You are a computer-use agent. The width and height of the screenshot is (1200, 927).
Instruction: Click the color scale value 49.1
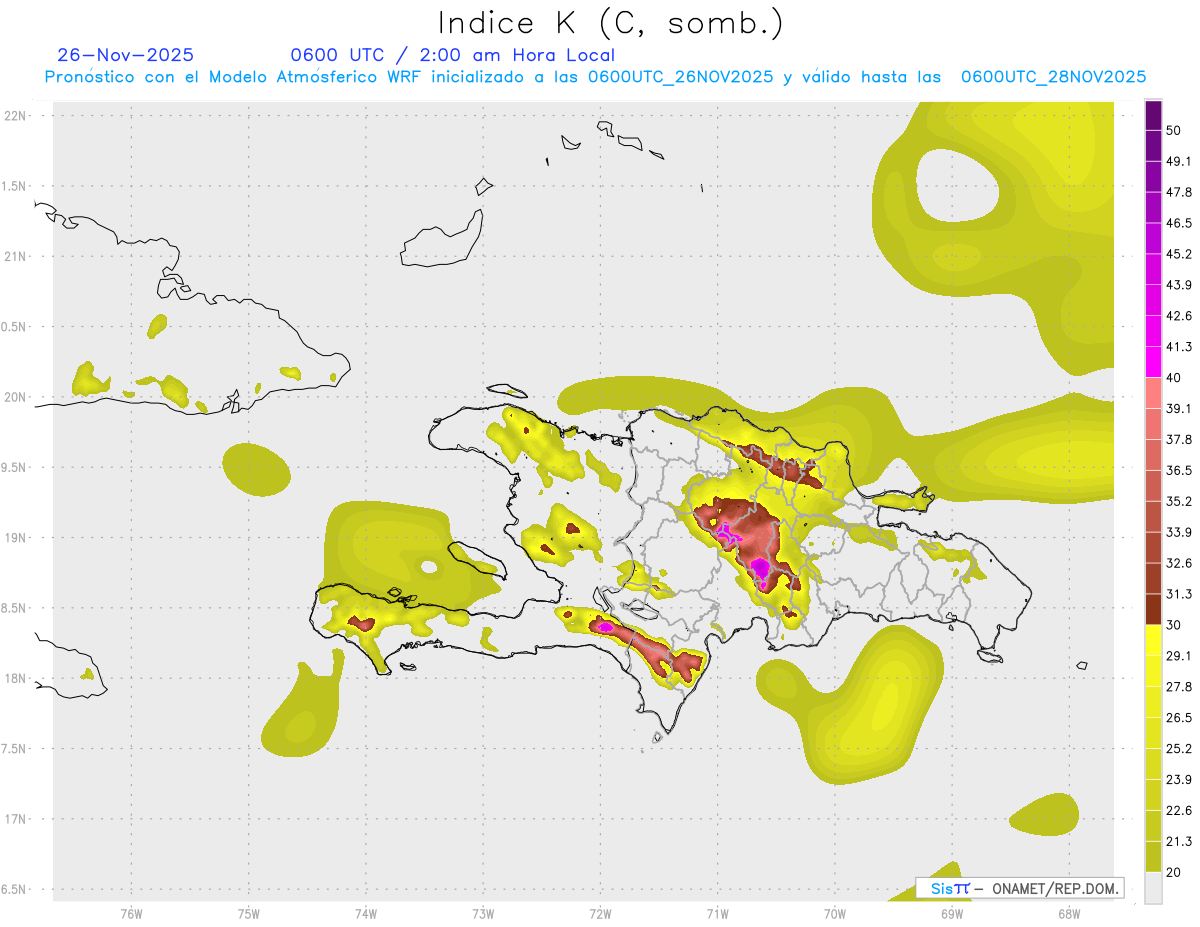(1179, 161)
